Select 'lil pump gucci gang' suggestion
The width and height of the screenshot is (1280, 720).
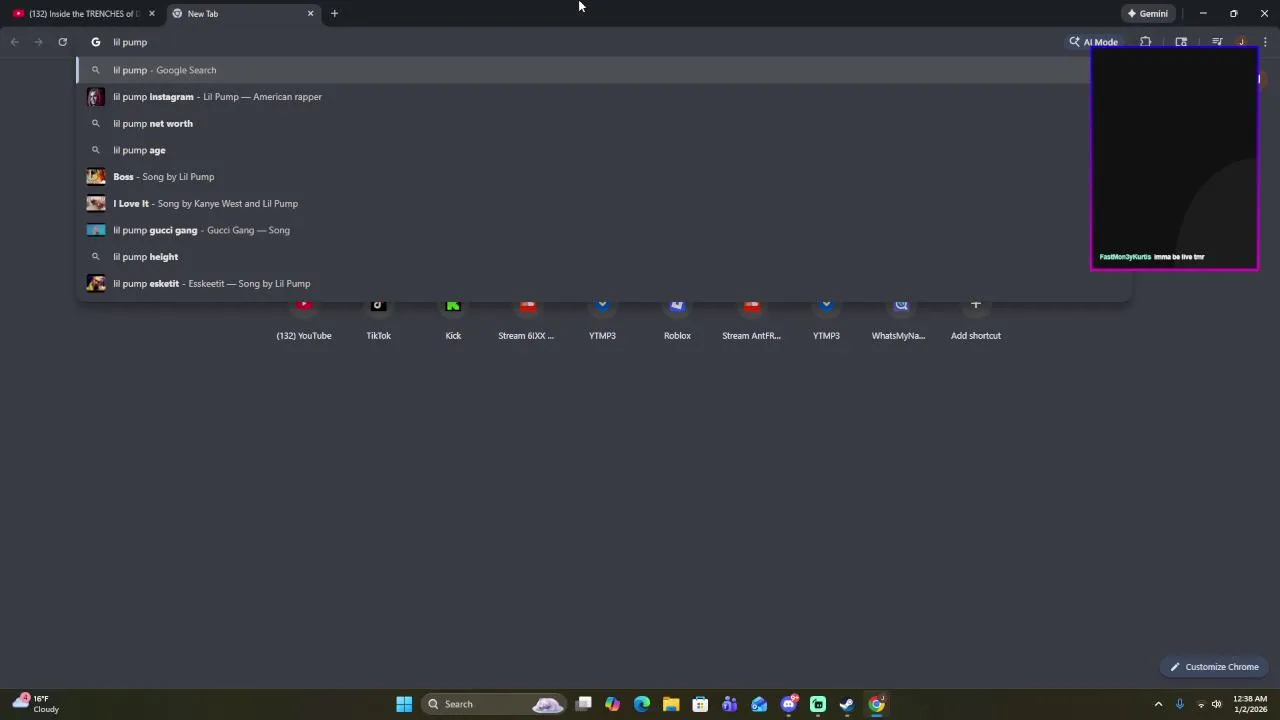pyautogui.click(x=604, y=230)
